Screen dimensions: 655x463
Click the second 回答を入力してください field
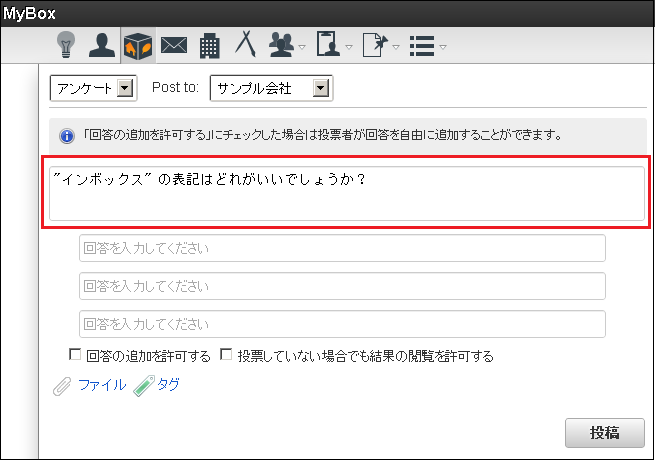coord(342,286)
